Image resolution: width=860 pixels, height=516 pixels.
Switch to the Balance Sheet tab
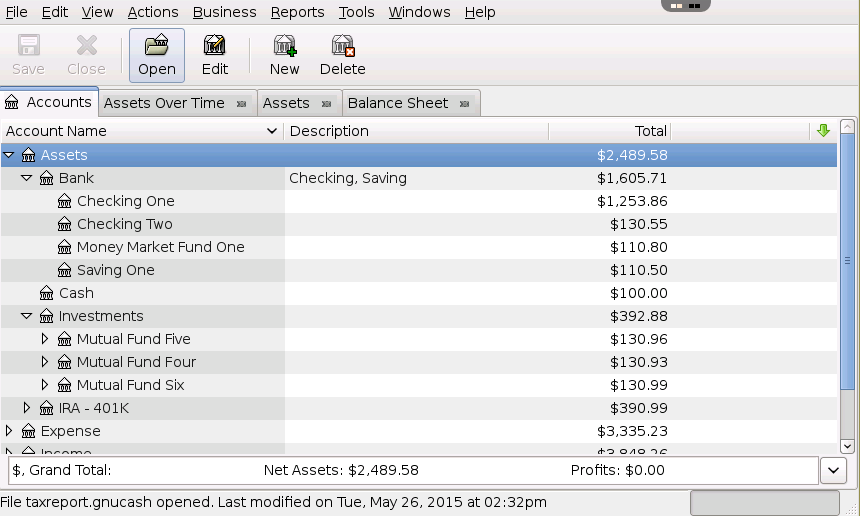[x=398, y=103]
